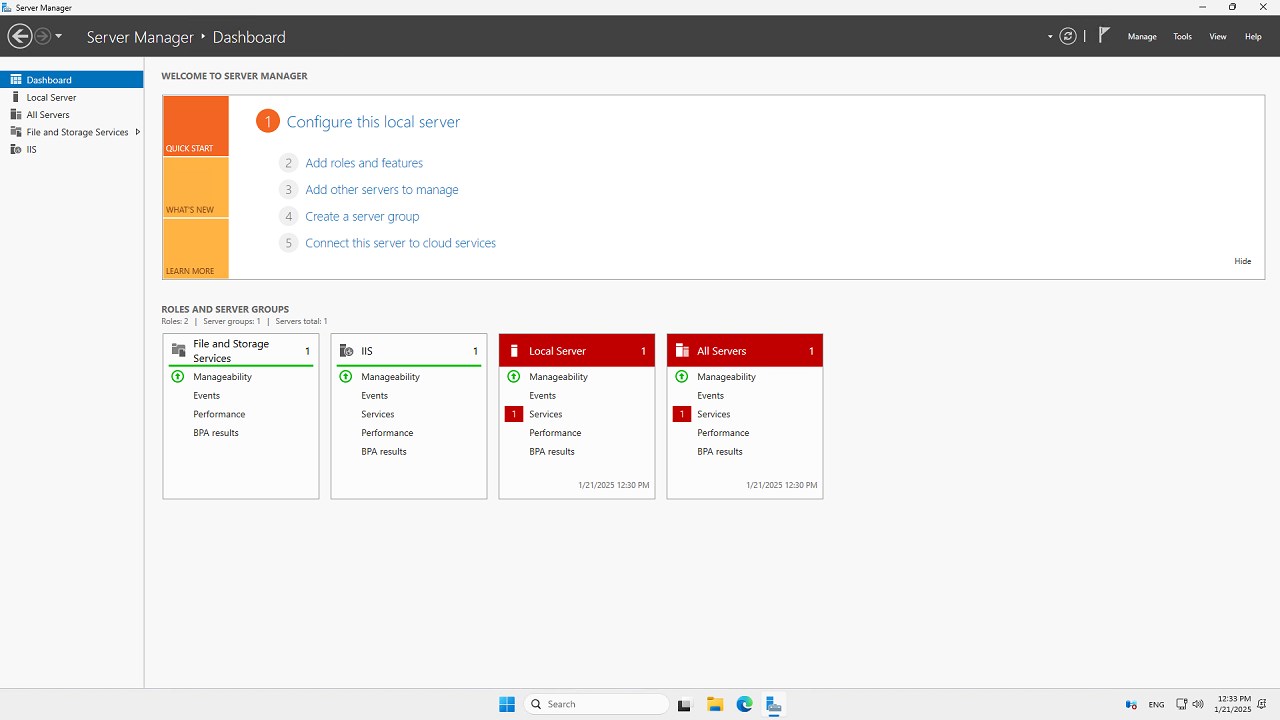Open the Tools menu
The image size is (1280, 720).
1182,36
